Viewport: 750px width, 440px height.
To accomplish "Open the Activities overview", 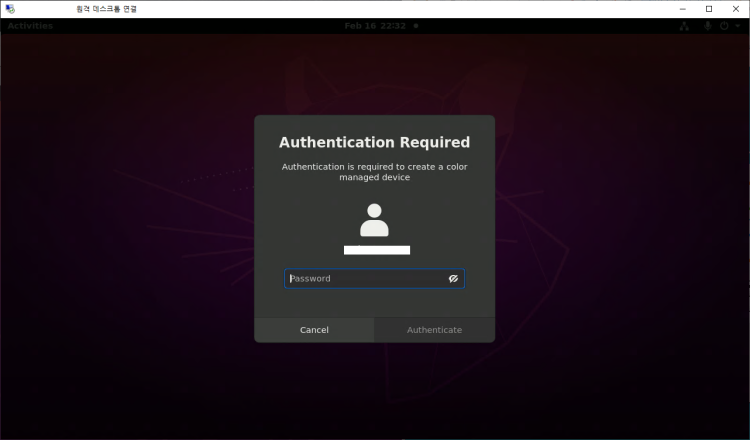I will [x=31, y=25].
